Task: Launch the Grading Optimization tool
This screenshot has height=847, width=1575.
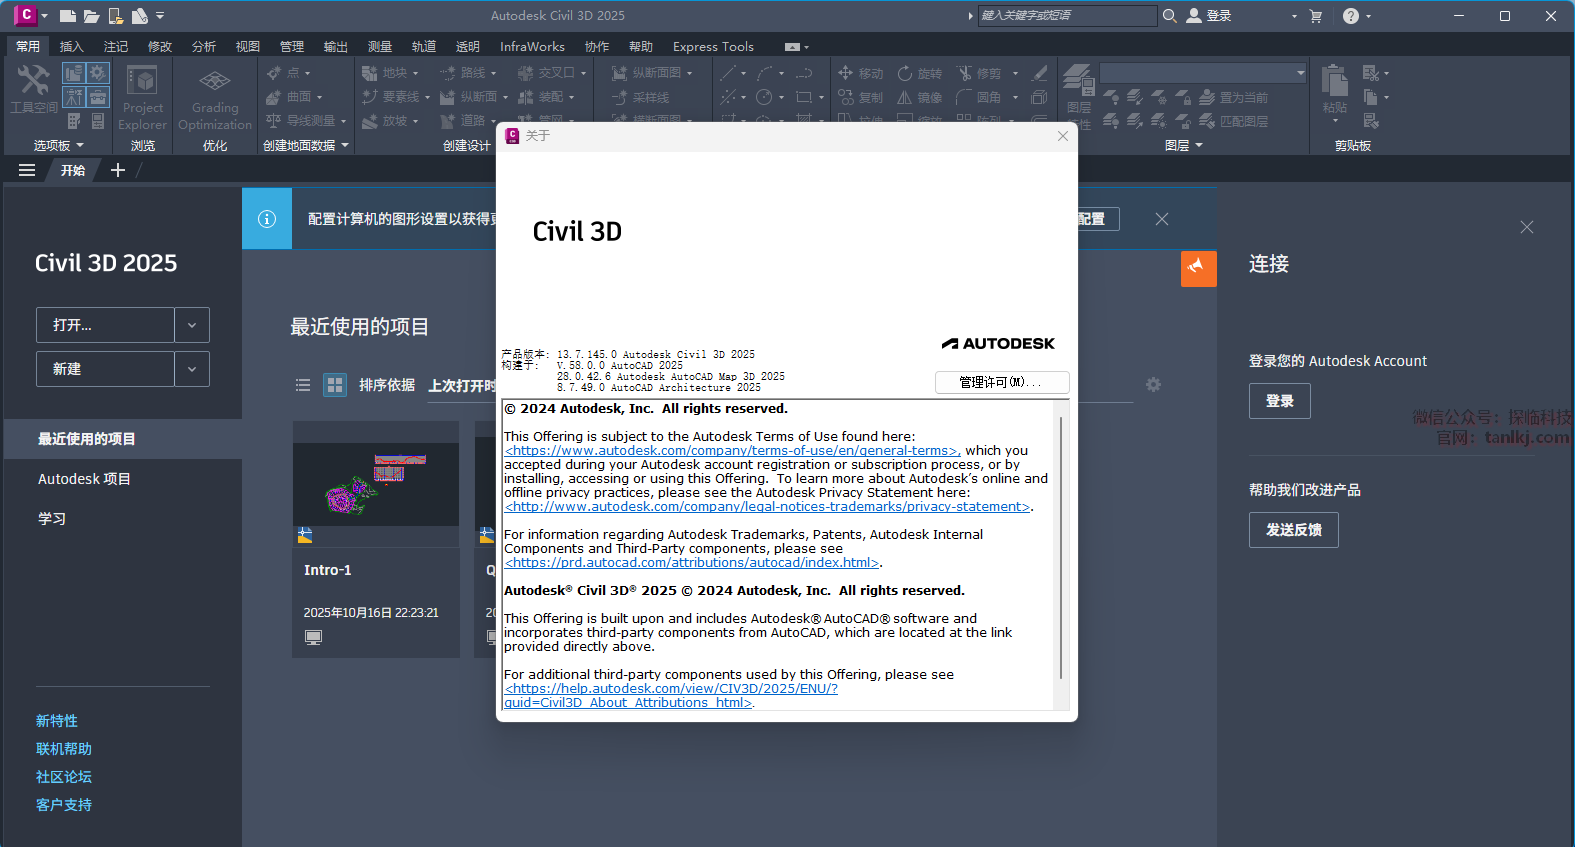Action: (x=215, y=97)
